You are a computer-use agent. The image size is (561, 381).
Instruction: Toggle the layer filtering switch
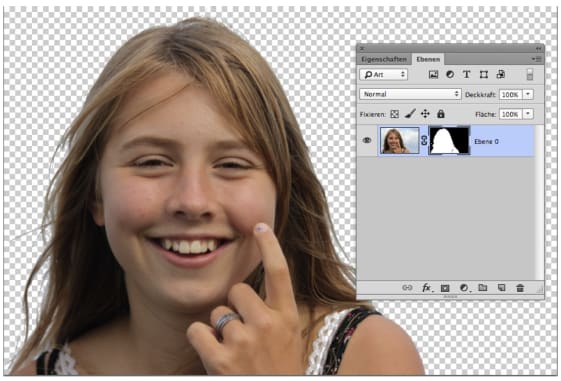click(x=530, y=74)
